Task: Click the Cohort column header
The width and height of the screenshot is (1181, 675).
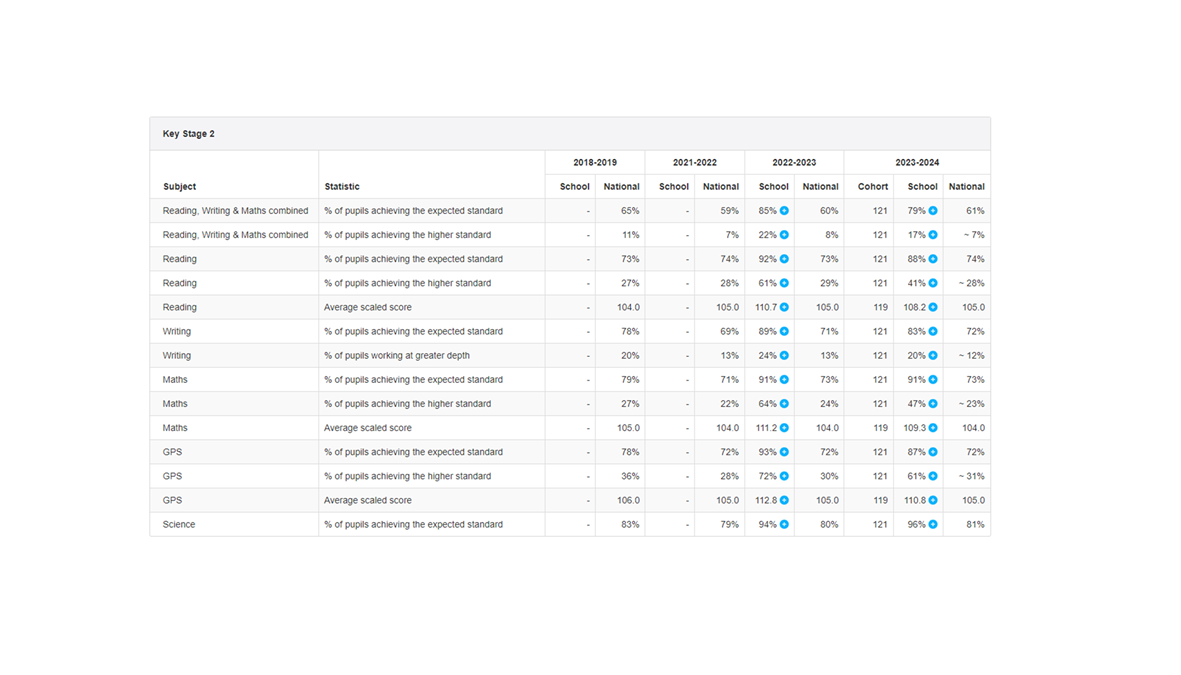Action: (x=873, y=187)
